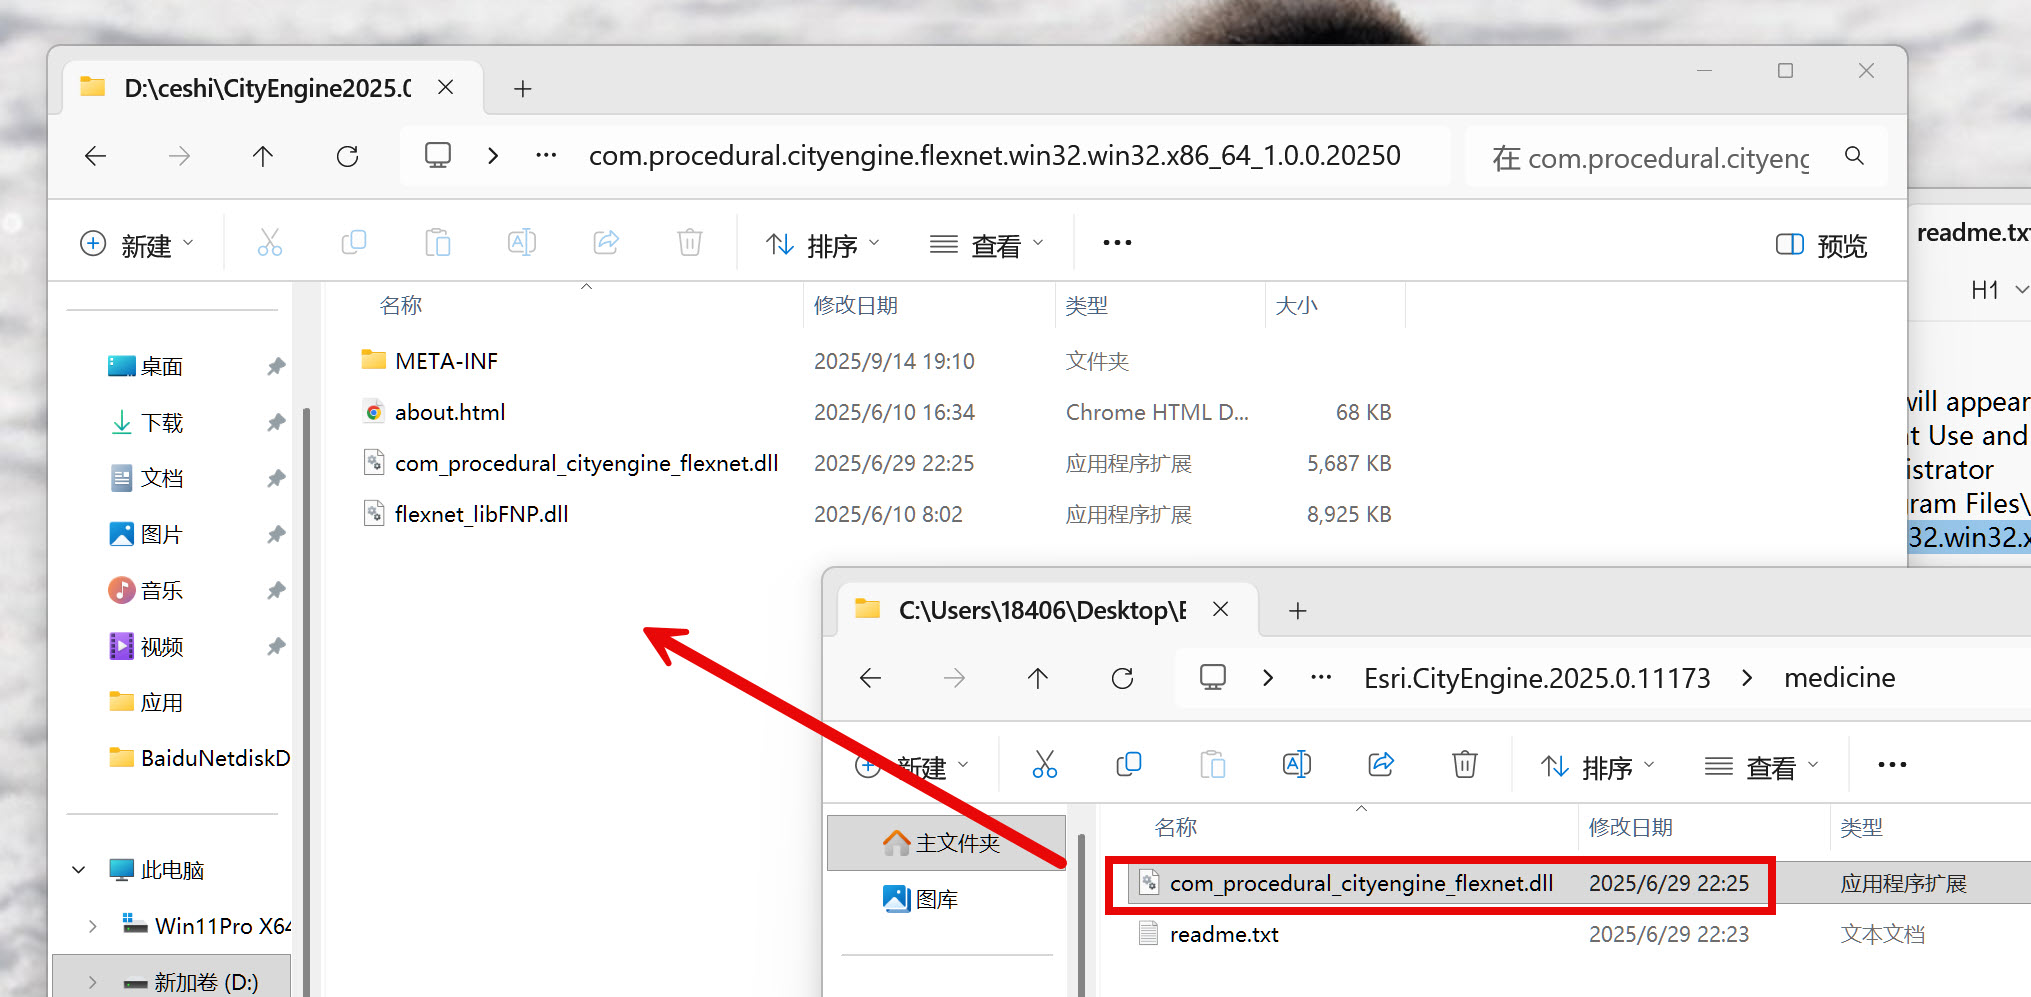Image resolution: width=2031 pixels, height=997 pixels.
Task: Click the Cut scissors icon in front window
Action: [x=1044, y=765]
